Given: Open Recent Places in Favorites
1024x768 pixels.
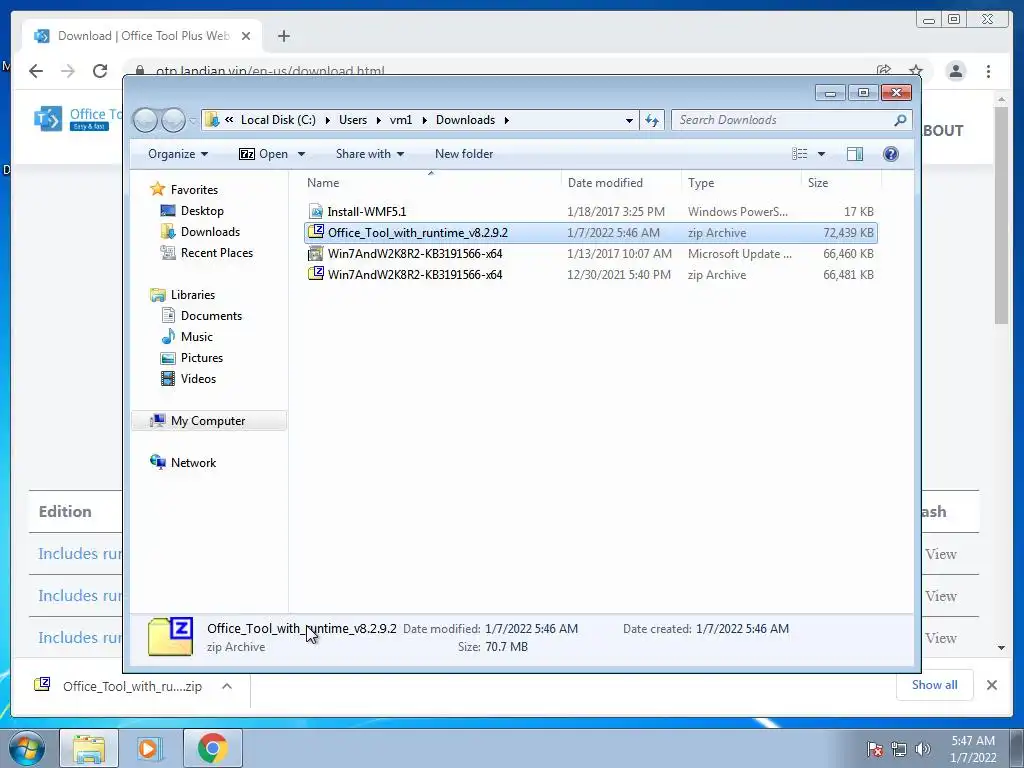Looking at the screenshot, I should click(217, 253).
